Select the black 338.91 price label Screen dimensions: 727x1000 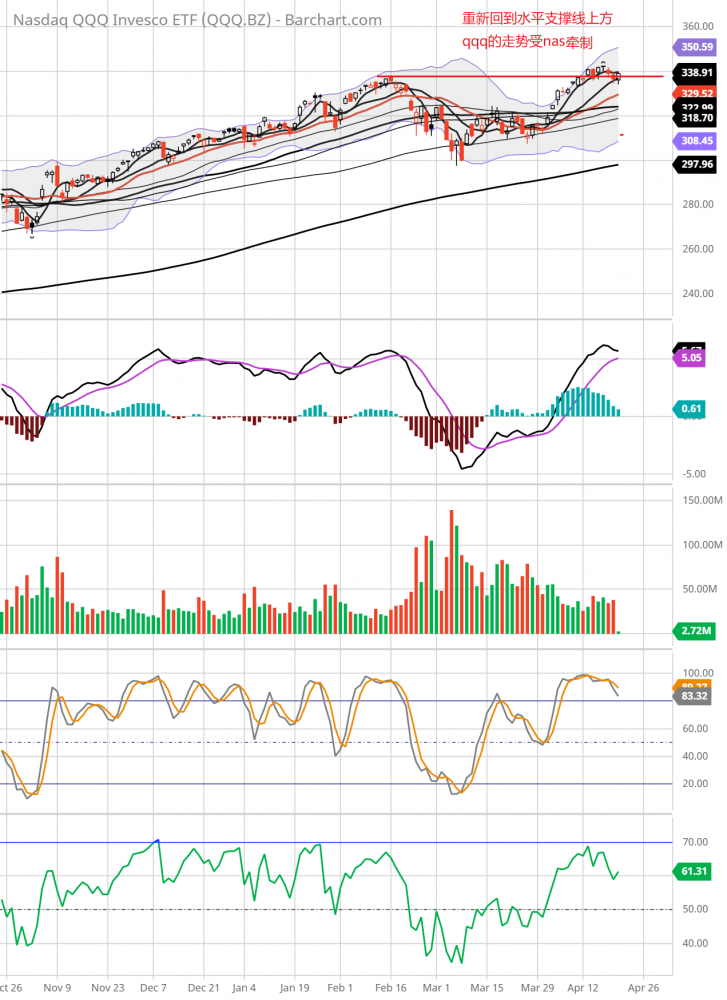pos(696,73)
